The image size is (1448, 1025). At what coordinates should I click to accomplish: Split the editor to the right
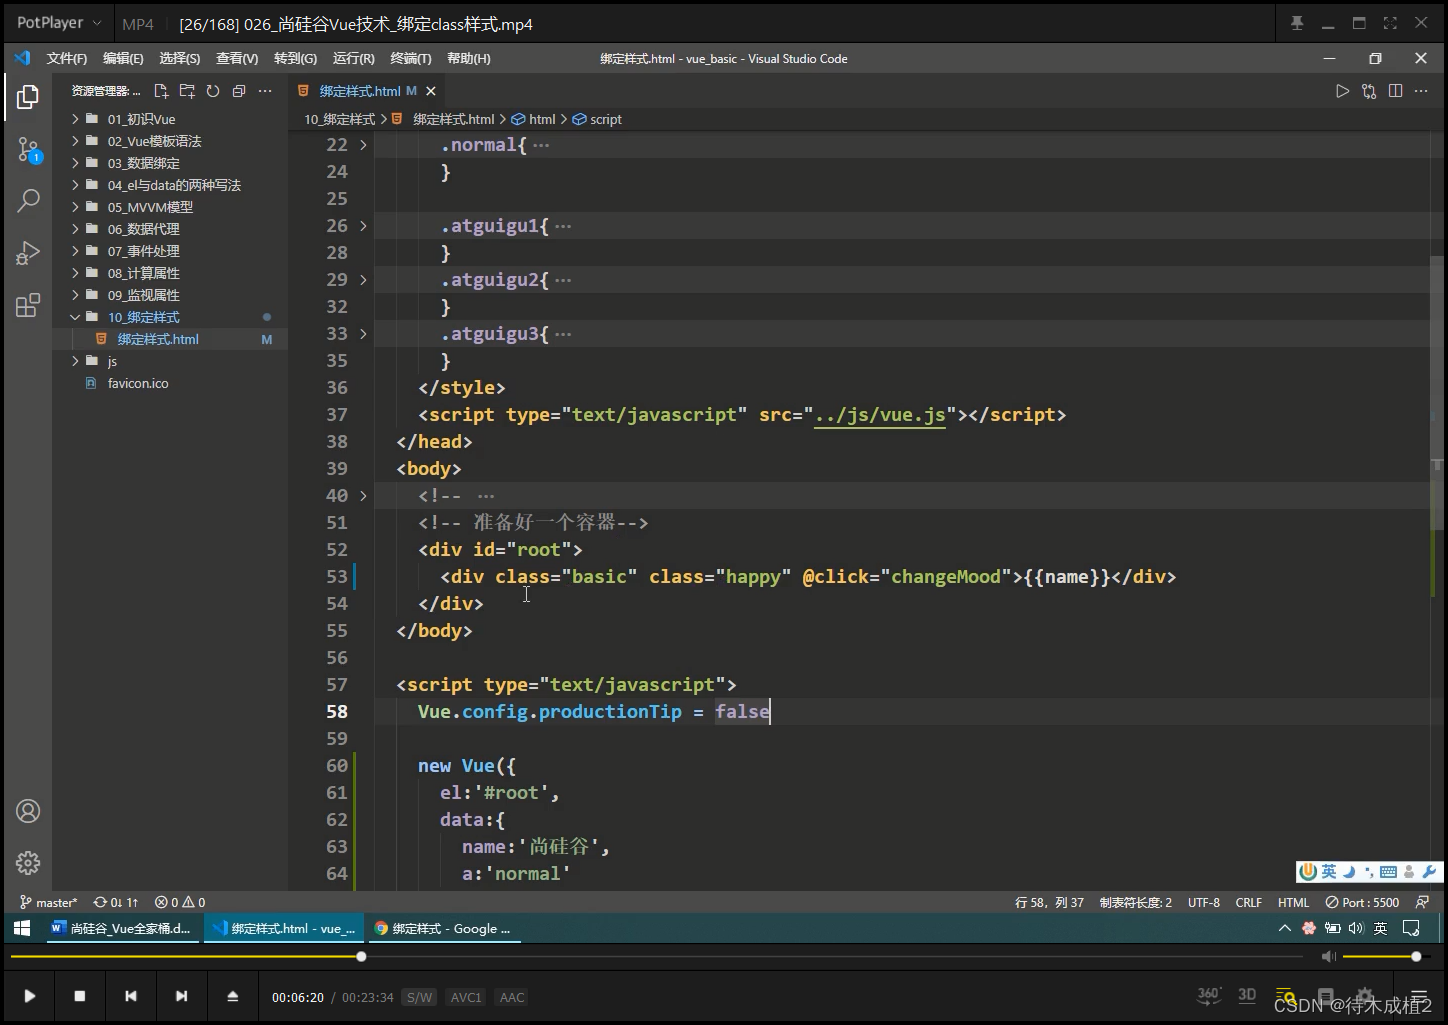(1395, 91)
